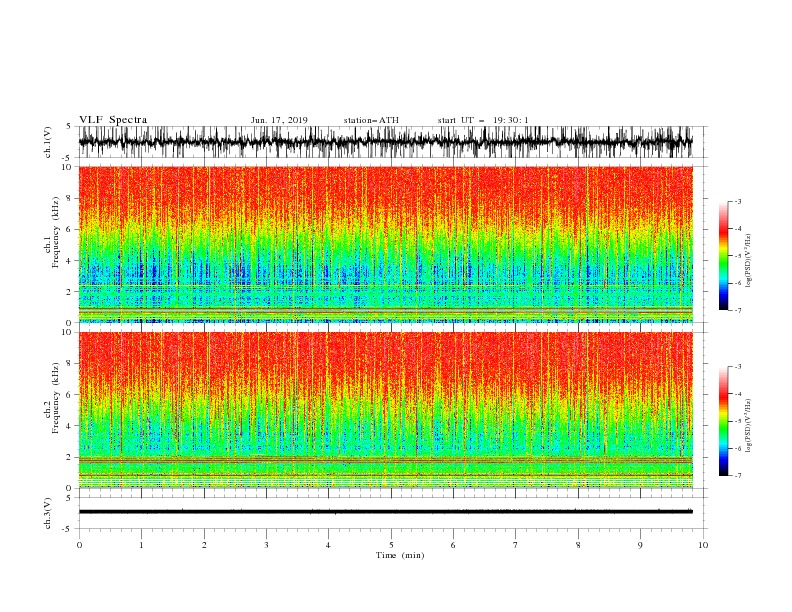
Task: Click the ch.2 colorbar "log(PSD)(V²/Hz)" label
Action: pyautogui.click(x=749, y=426)
